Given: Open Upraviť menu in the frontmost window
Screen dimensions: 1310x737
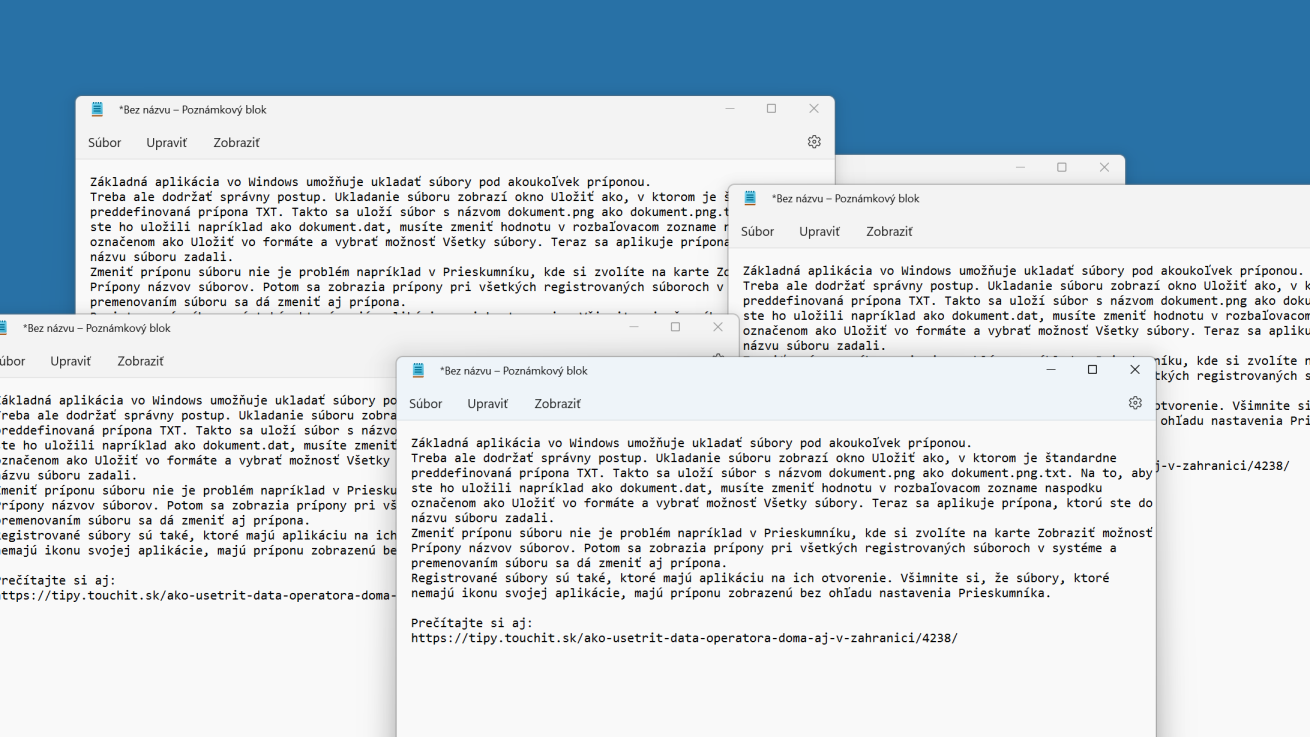Looking at the screenshot, I should click(x=487, y=404).
